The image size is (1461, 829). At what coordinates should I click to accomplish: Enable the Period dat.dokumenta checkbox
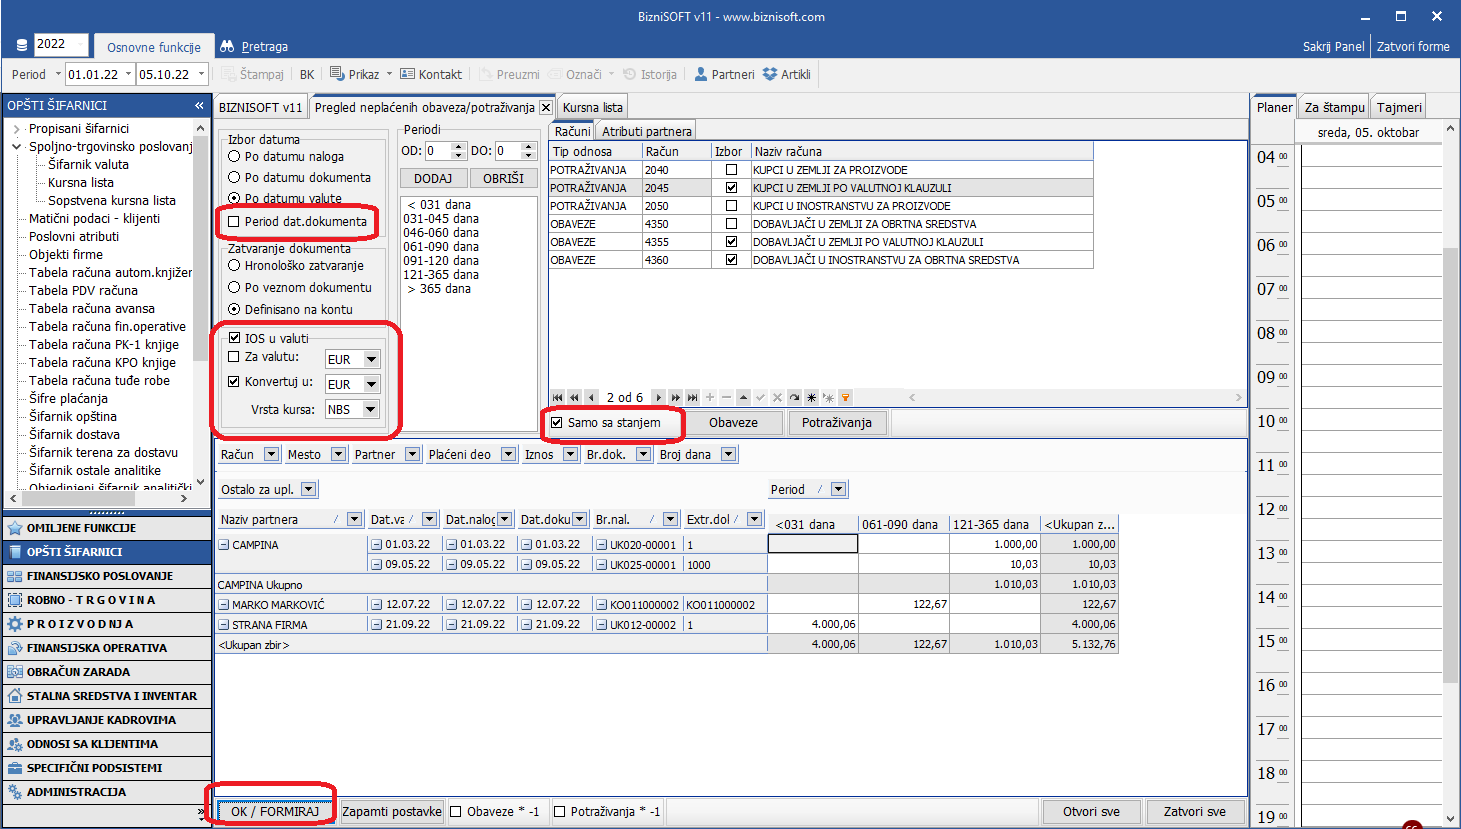234,222
